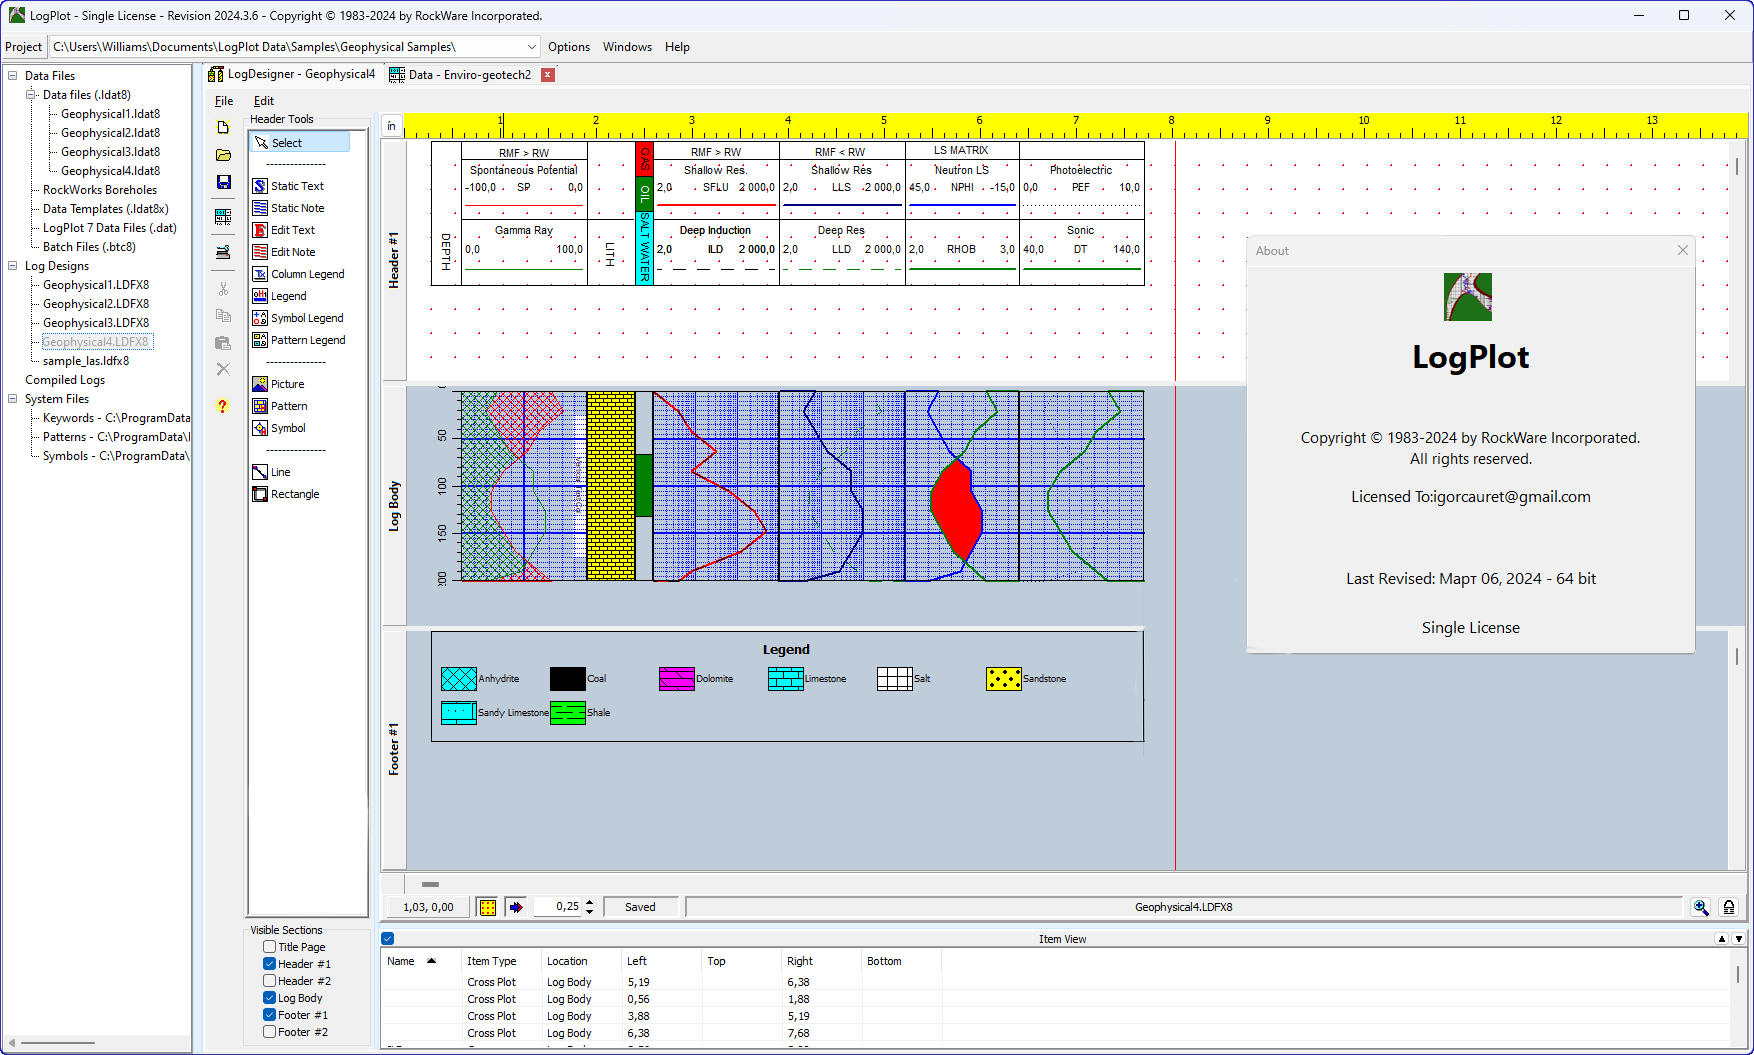
Task: Select Geophysical2.ldat8 in the tree
Action: point(110,133)
